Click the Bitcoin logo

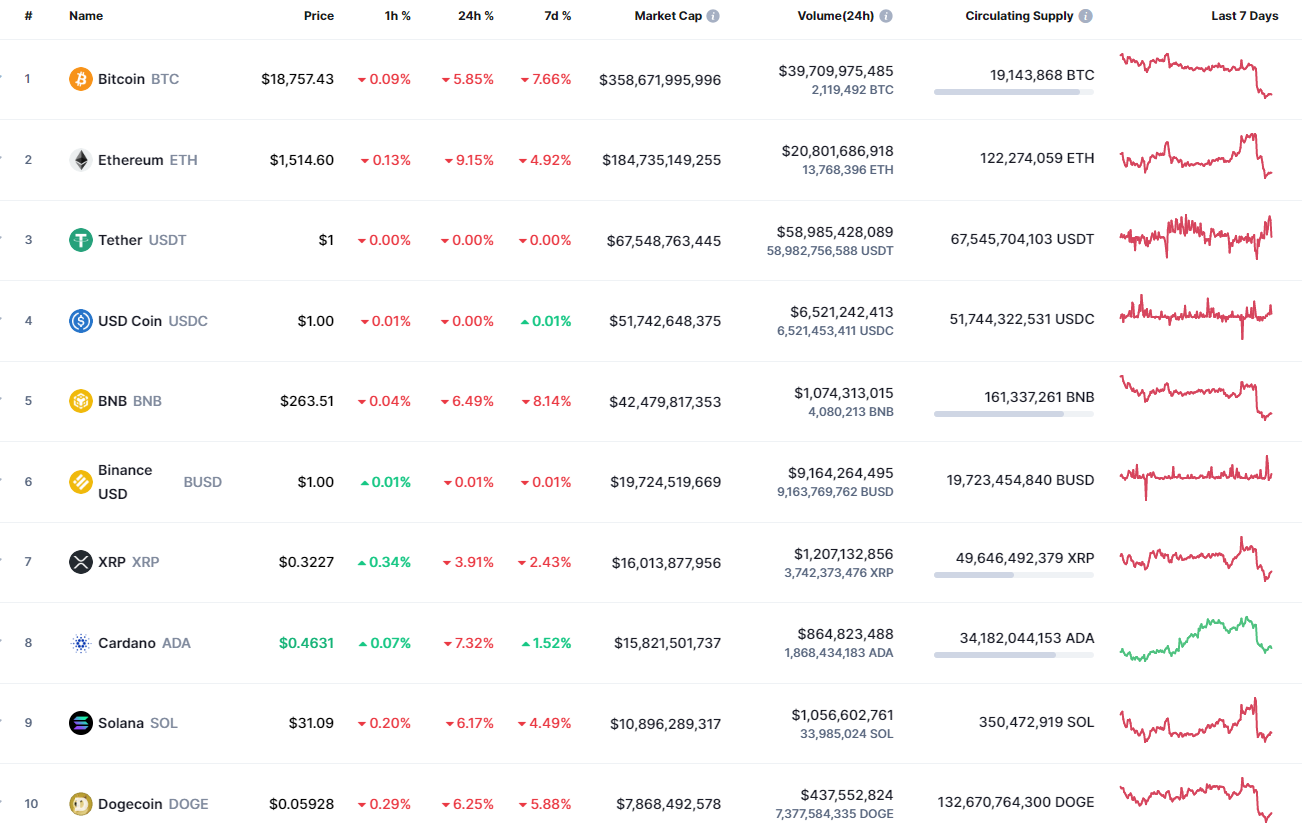click(x=78, y=79)
